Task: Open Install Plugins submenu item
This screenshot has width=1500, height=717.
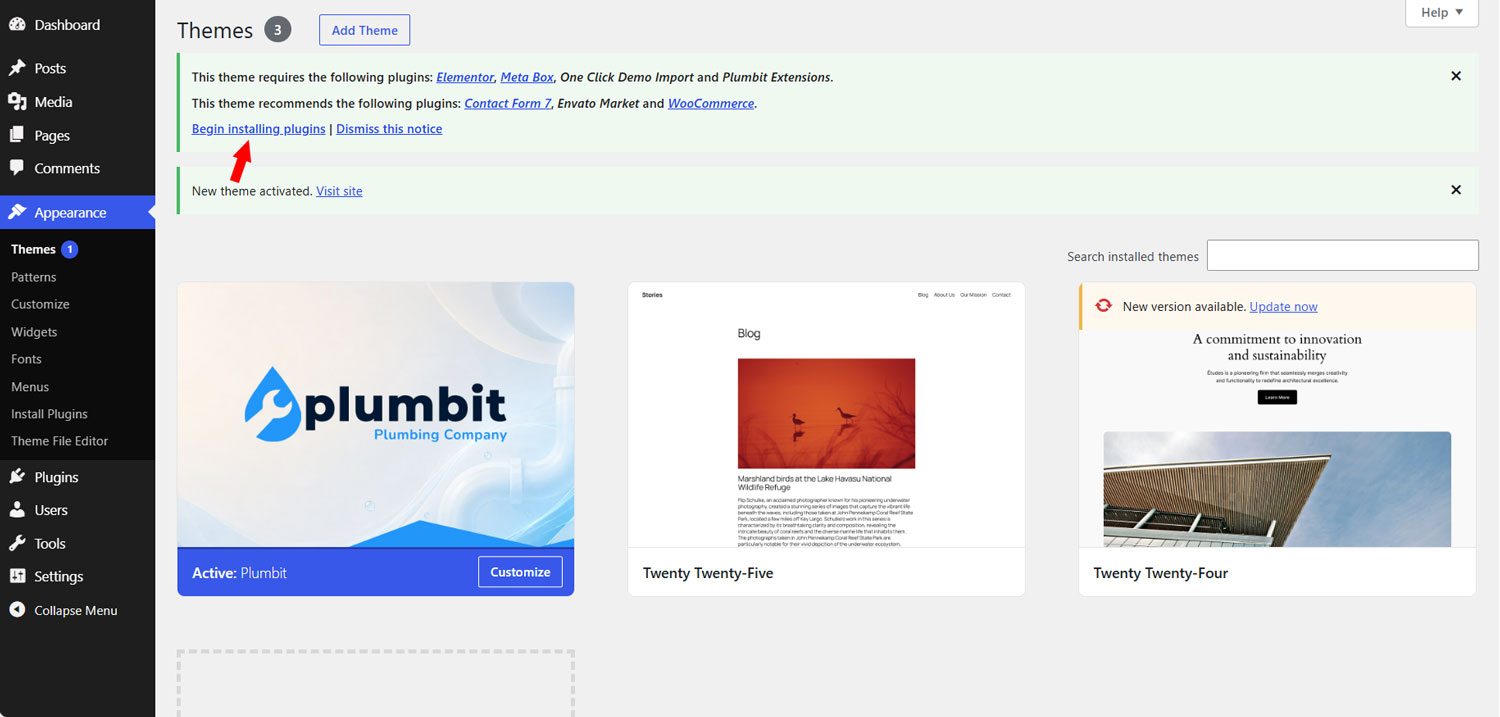Action: (49, 414)
